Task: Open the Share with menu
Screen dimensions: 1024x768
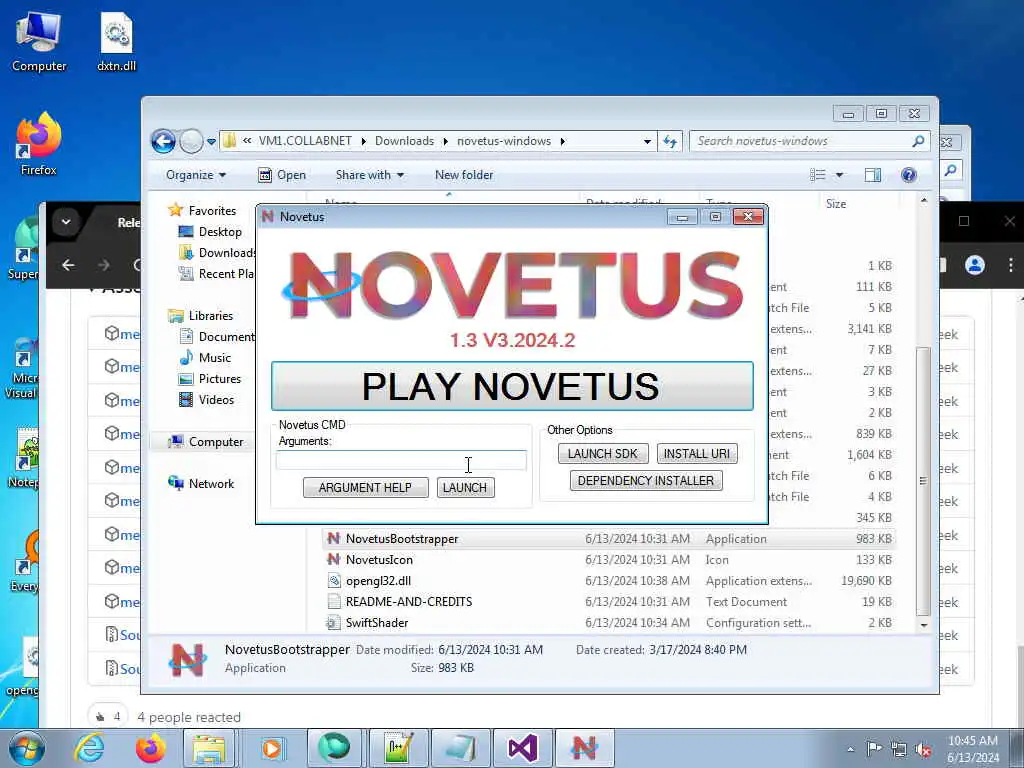Action: click(x=370, y=175)
